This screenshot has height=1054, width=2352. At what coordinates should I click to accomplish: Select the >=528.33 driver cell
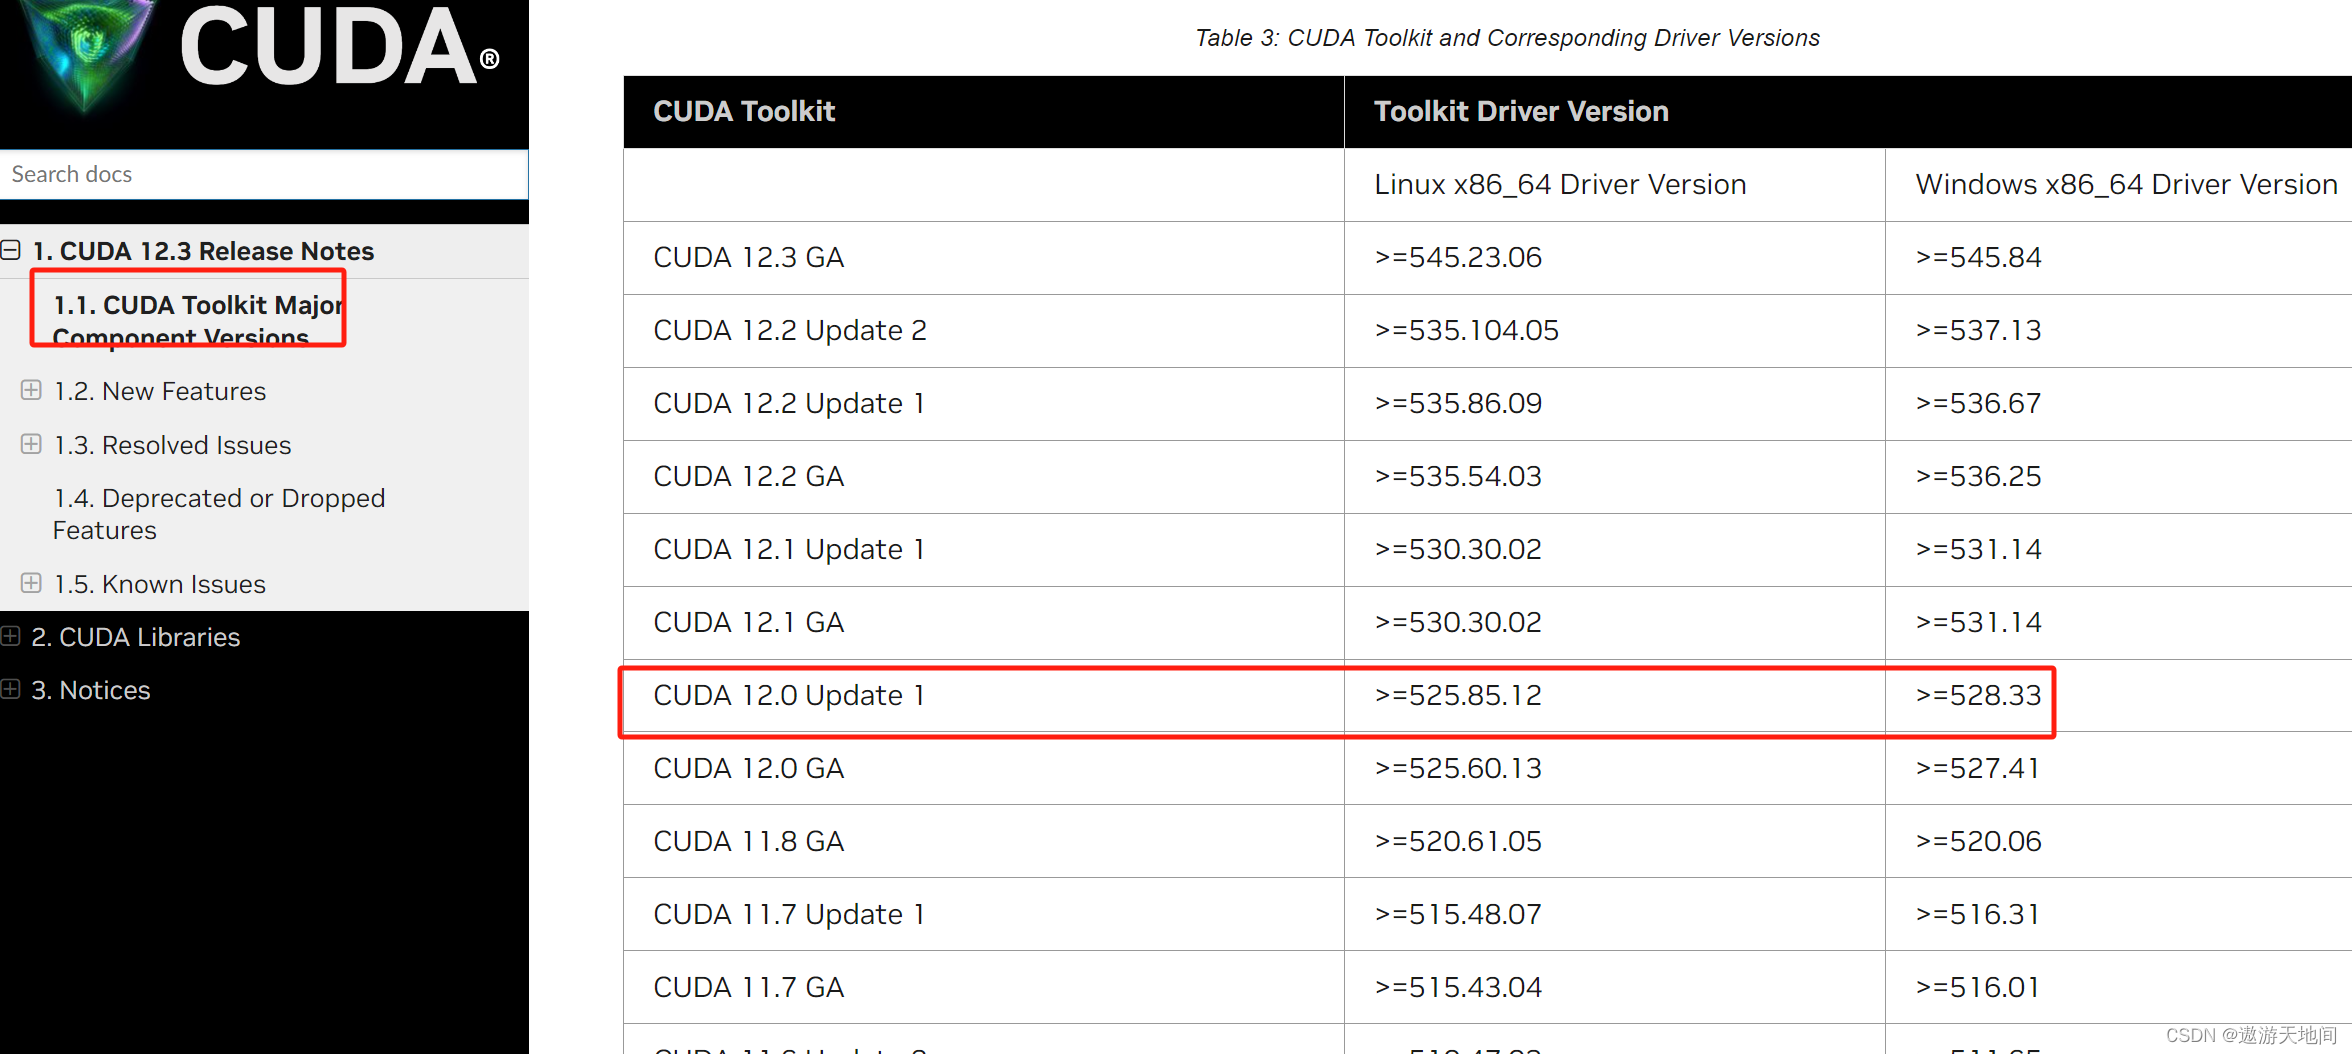tap(2119, 696)
